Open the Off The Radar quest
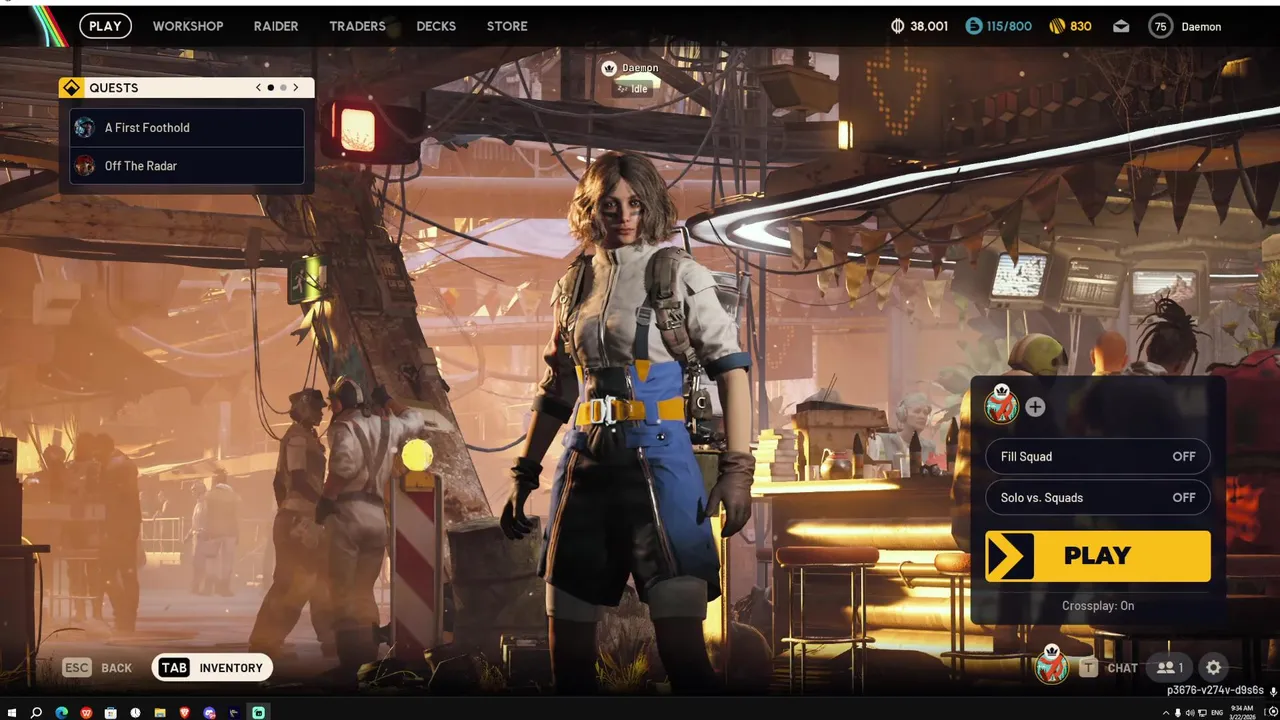This screenshot has width=1280, height=720. coord(187,166)
